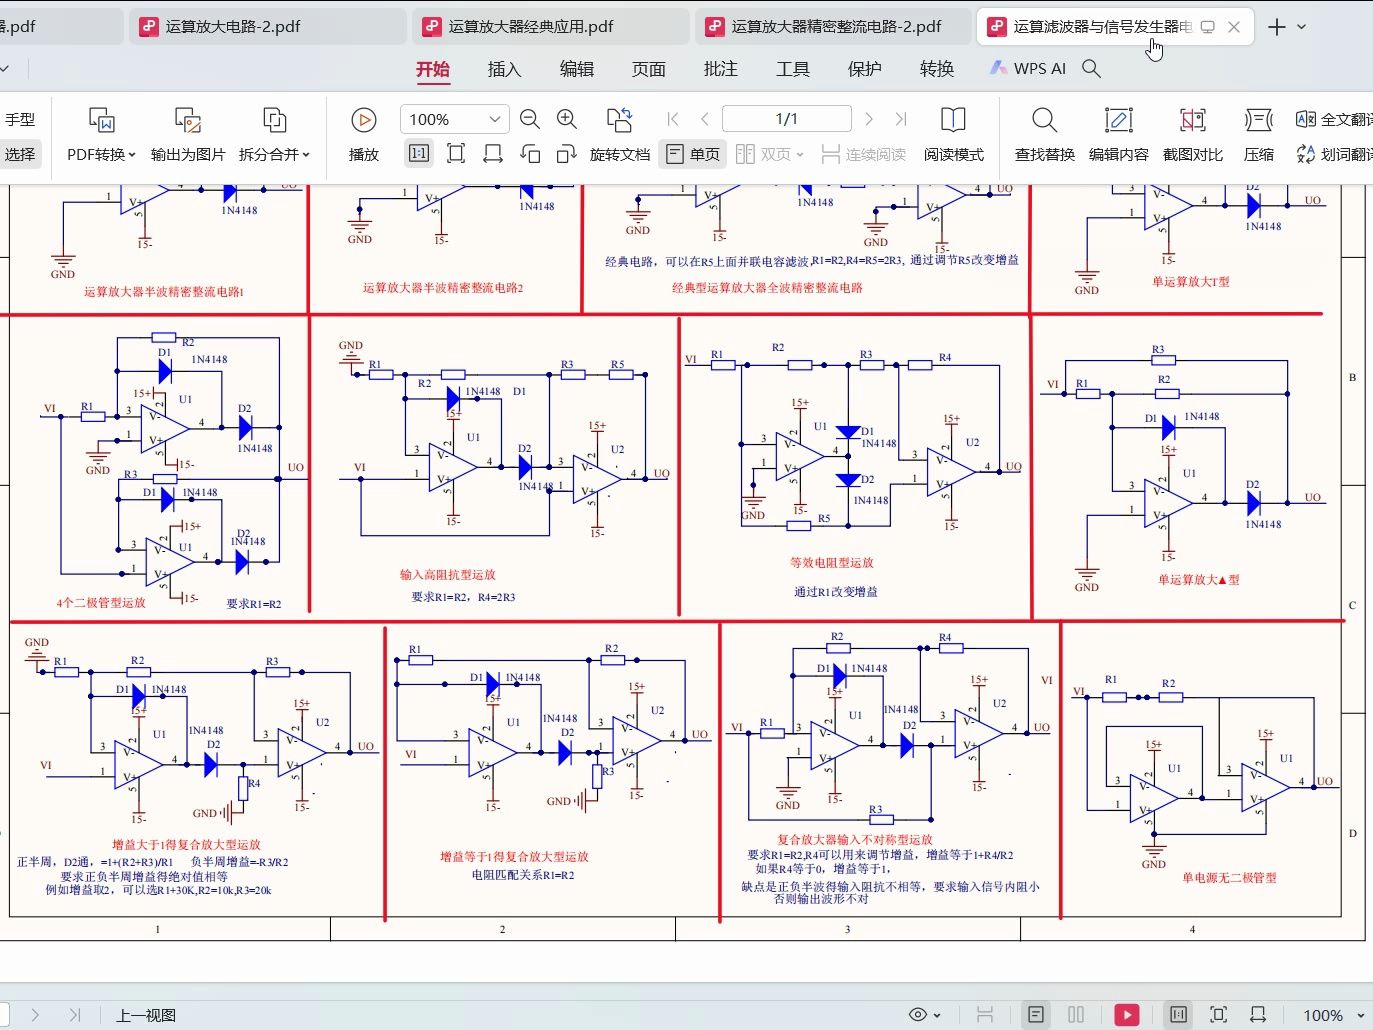This screenshot has height=1030, width=1373.
Task: Click 划词翻译 word selection translation
Action: tap(1334, 154)
